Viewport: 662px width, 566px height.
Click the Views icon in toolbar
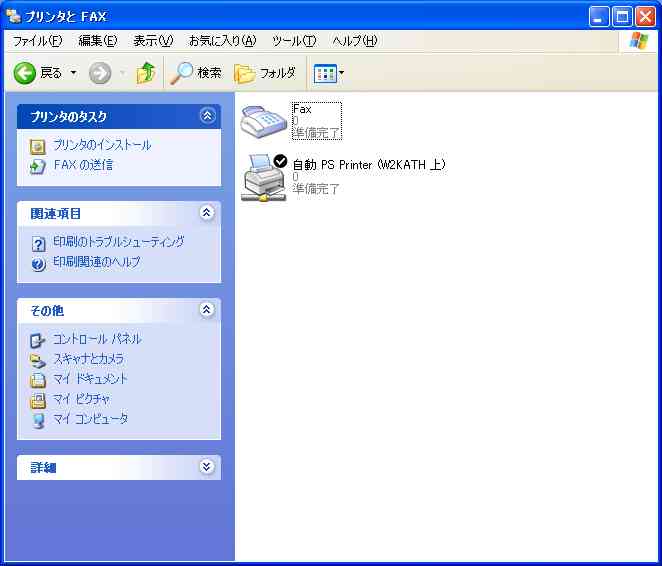tap(325, 74)
